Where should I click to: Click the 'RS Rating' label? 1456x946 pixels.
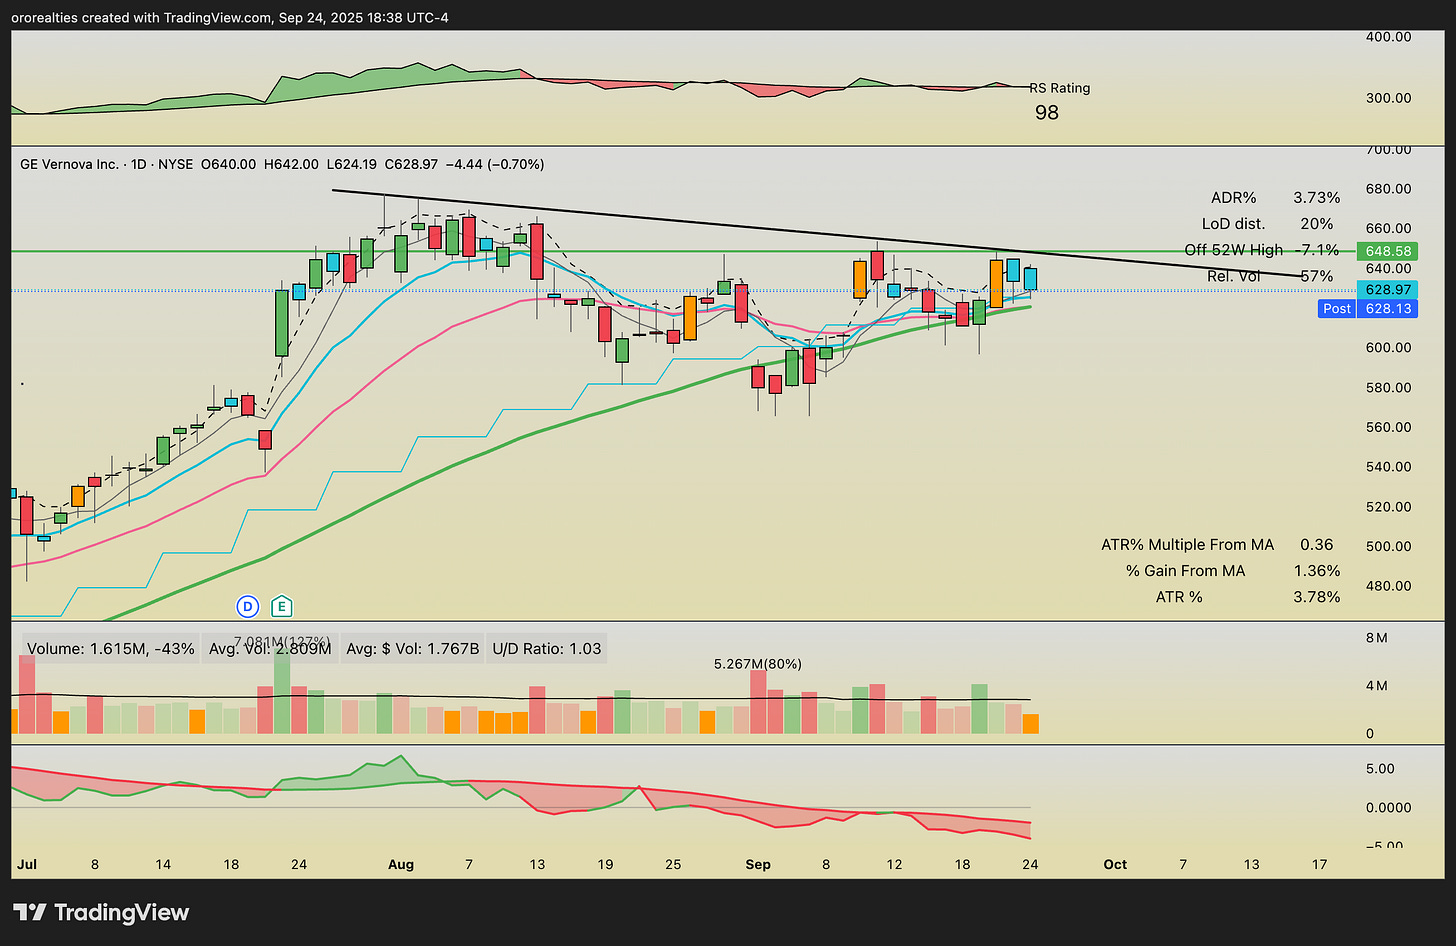(x=1060, y=88)
